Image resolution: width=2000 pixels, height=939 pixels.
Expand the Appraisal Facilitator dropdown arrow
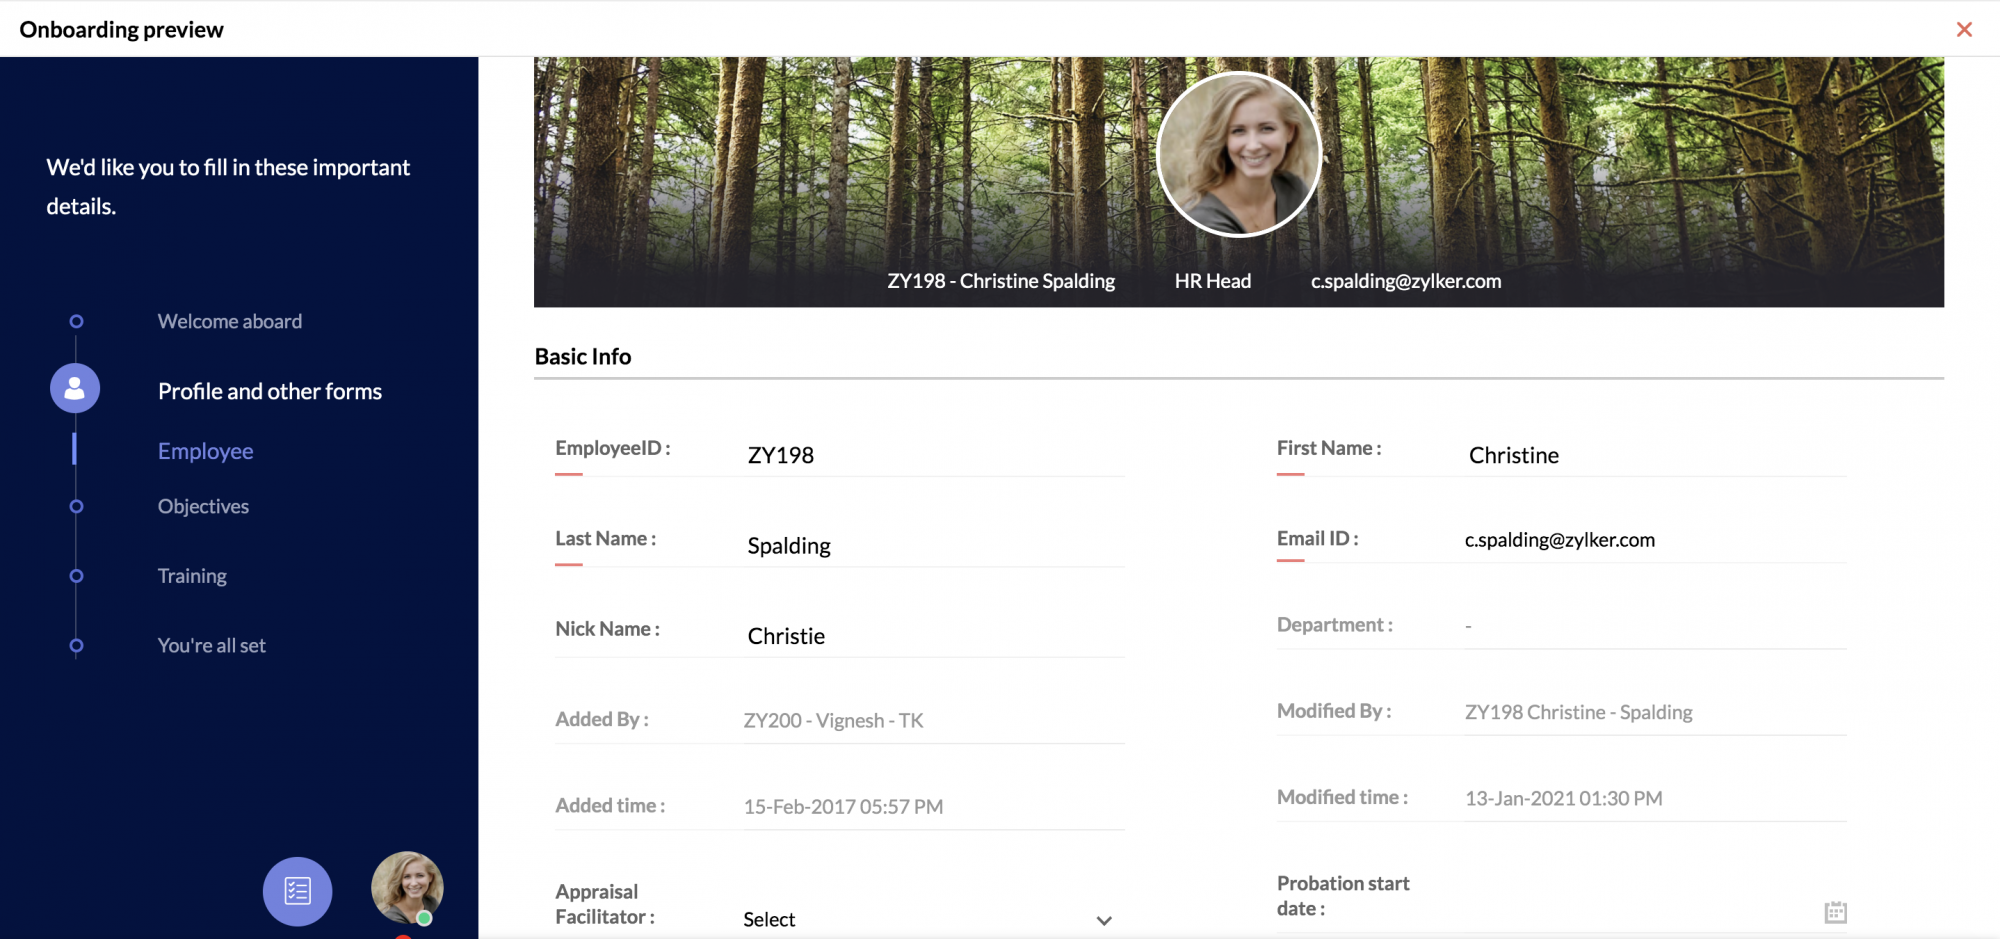click(1104, 920)
